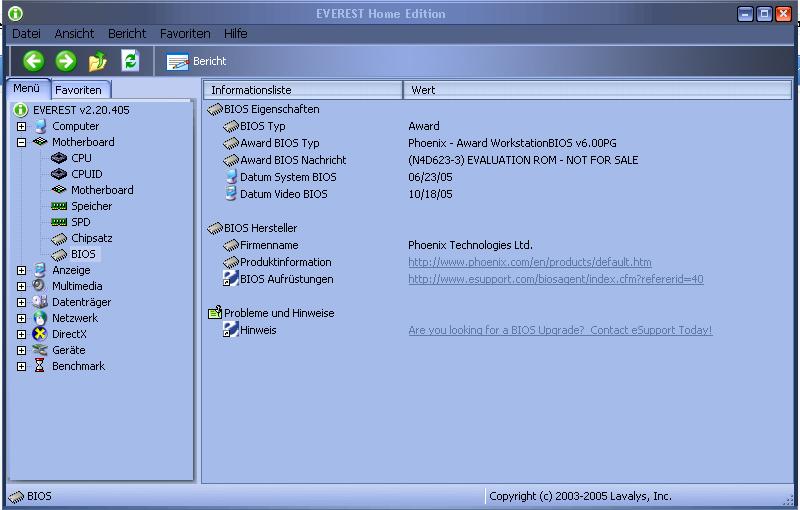Collapse the Motherboard tree node

[21, 142]
